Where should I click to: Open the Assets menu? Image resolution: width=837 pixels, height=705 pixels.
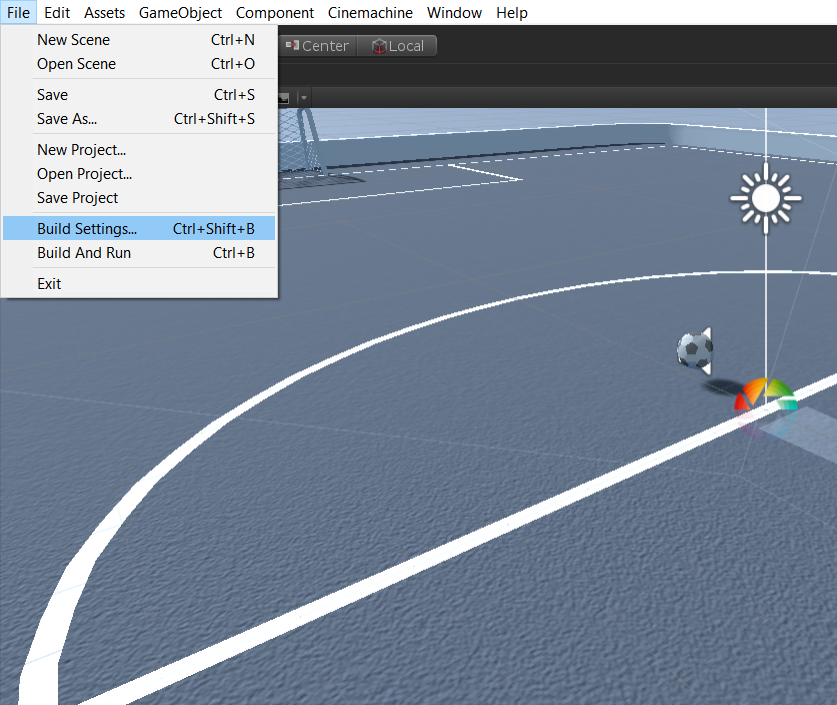(x=104, y=13)
